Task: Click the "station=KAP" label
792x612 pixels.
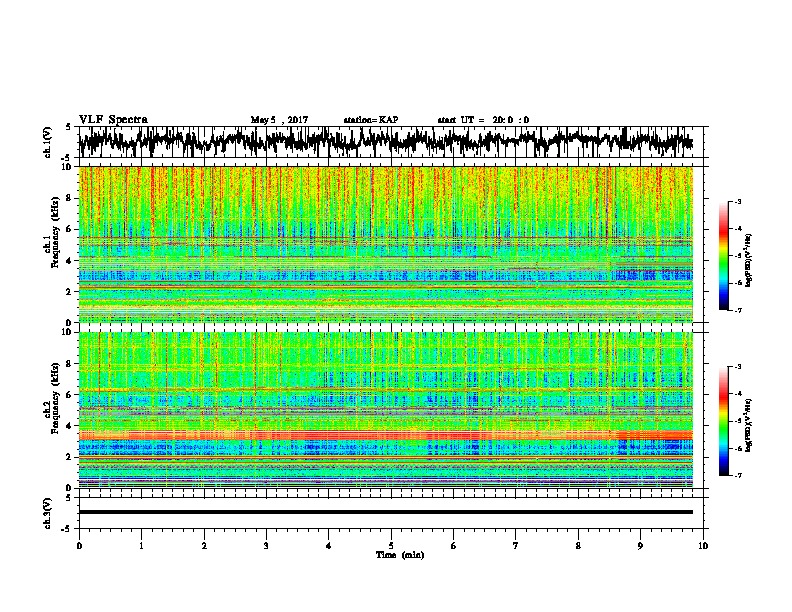Action: tap(371, 120)
